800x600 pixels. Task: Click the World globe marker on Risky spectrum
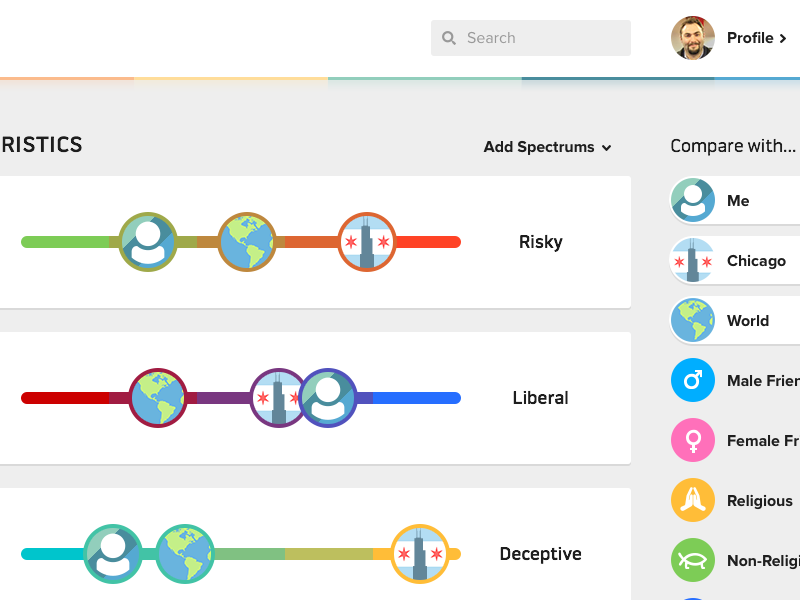click(x=247, y=242)
